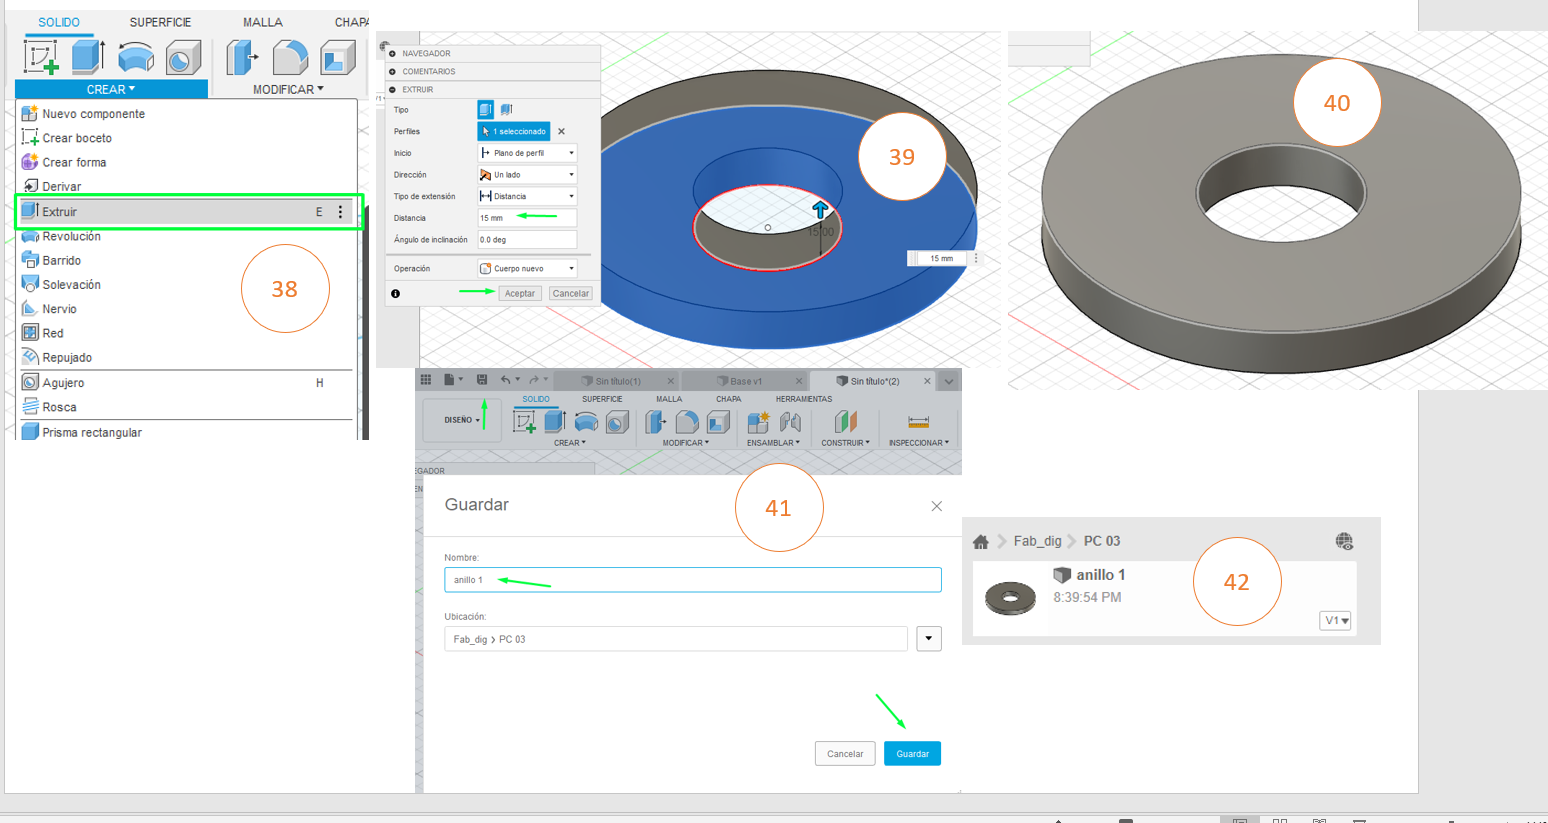Expand the NAVEGADOR panel

393,54
